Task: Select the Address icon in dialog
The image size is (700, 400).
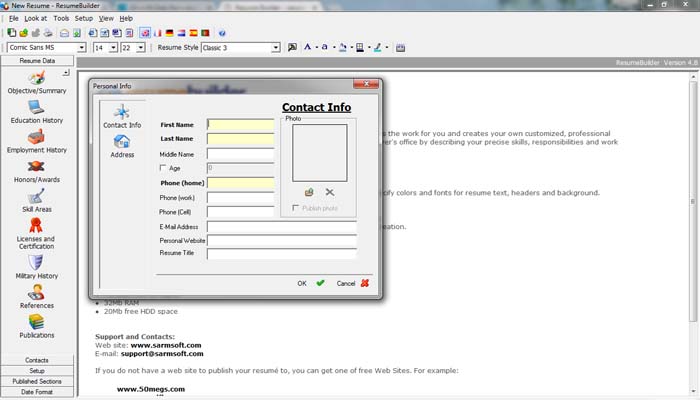Action: pos(121,142)
